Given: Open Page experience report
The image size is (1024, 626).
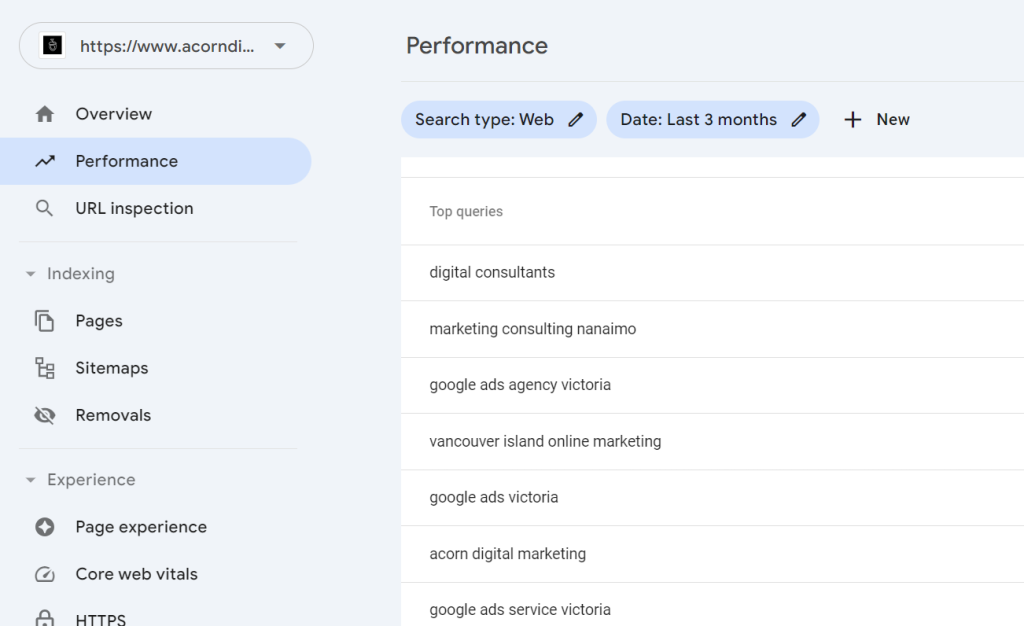Looking at the screenshot, I should [141, 527].
